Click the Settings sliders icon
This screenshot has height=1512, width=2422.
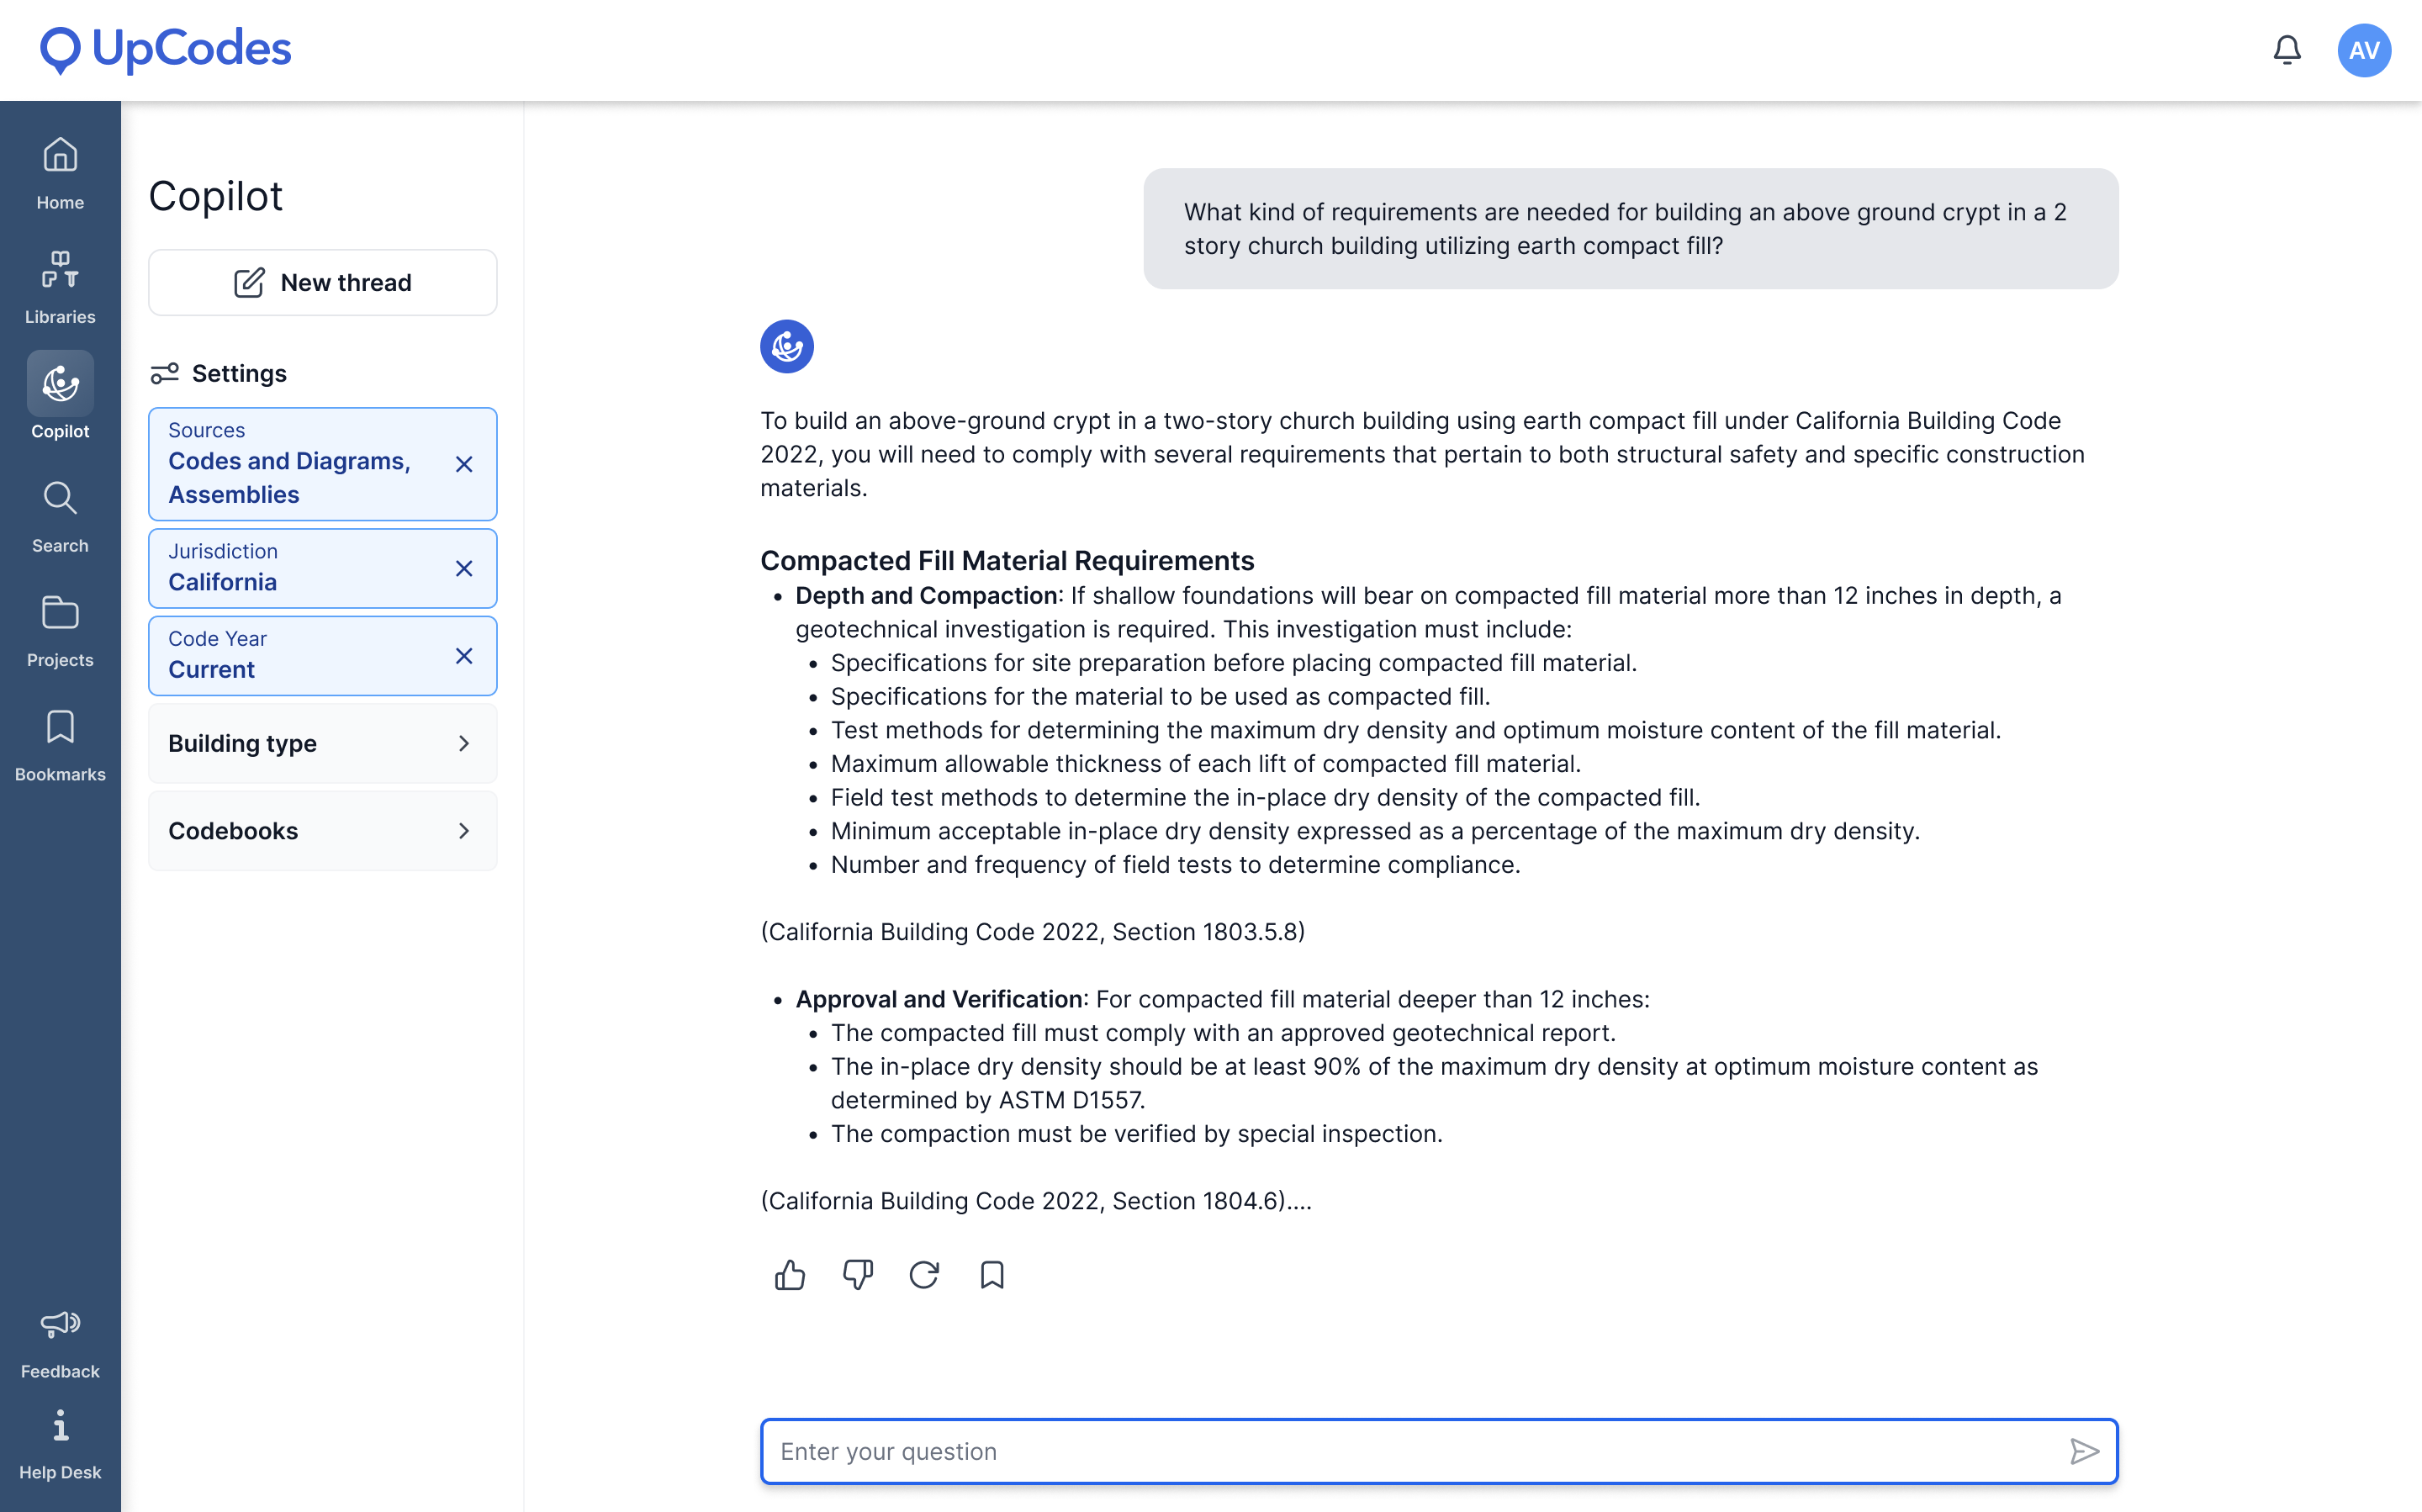pos(164,373)
